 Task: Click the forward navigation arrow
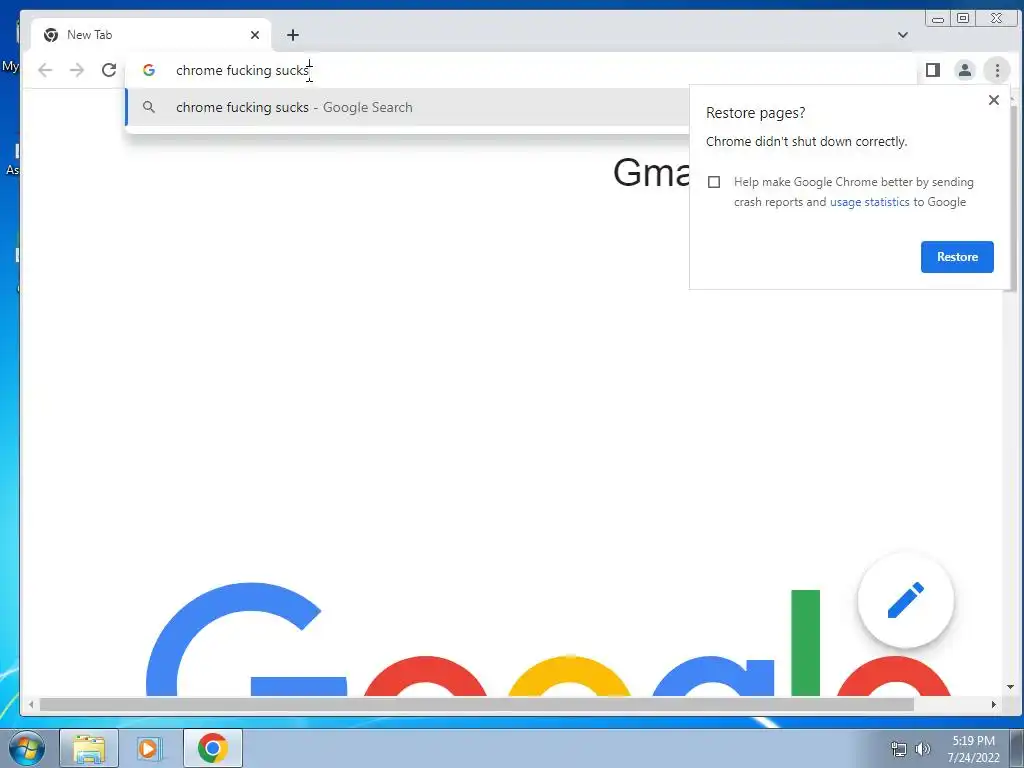(77, 70)
